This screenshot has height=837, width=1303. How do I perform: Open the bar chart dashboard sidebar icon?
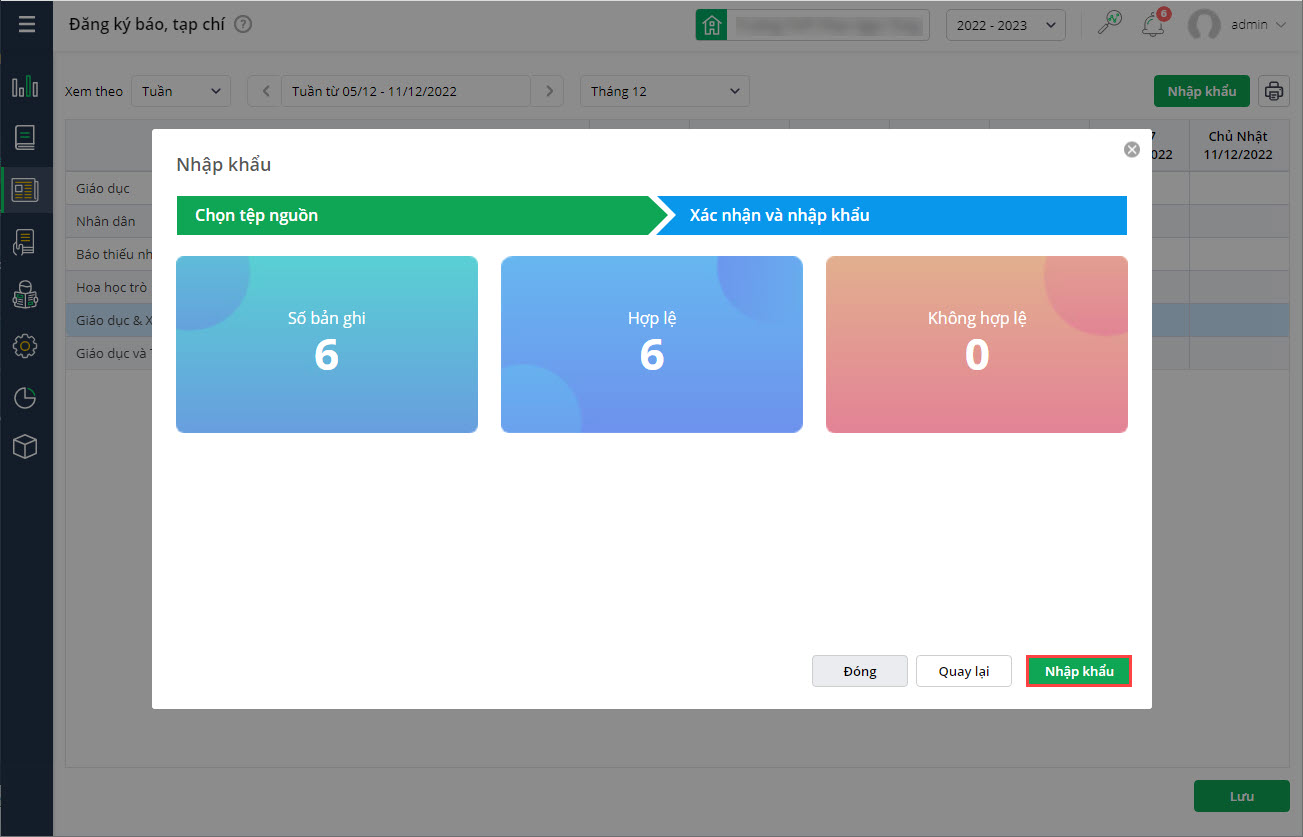click(x=25, y=87)
